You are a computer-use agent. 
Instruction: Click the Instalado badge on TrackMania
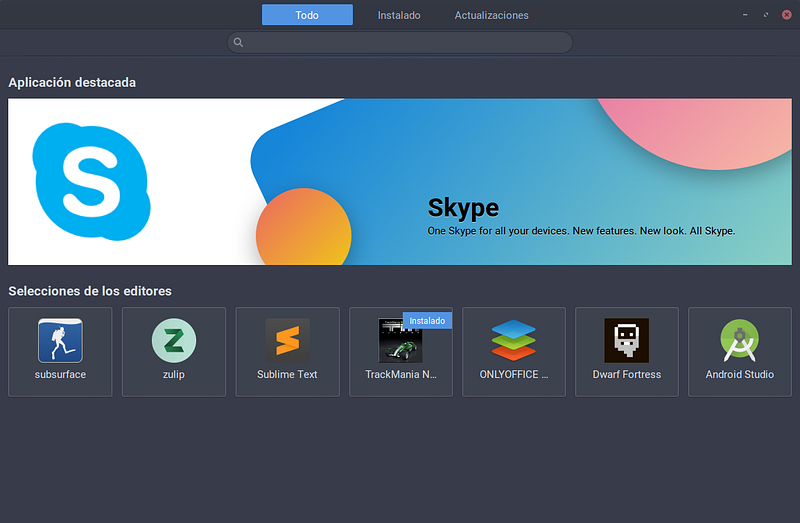(427, 320)
